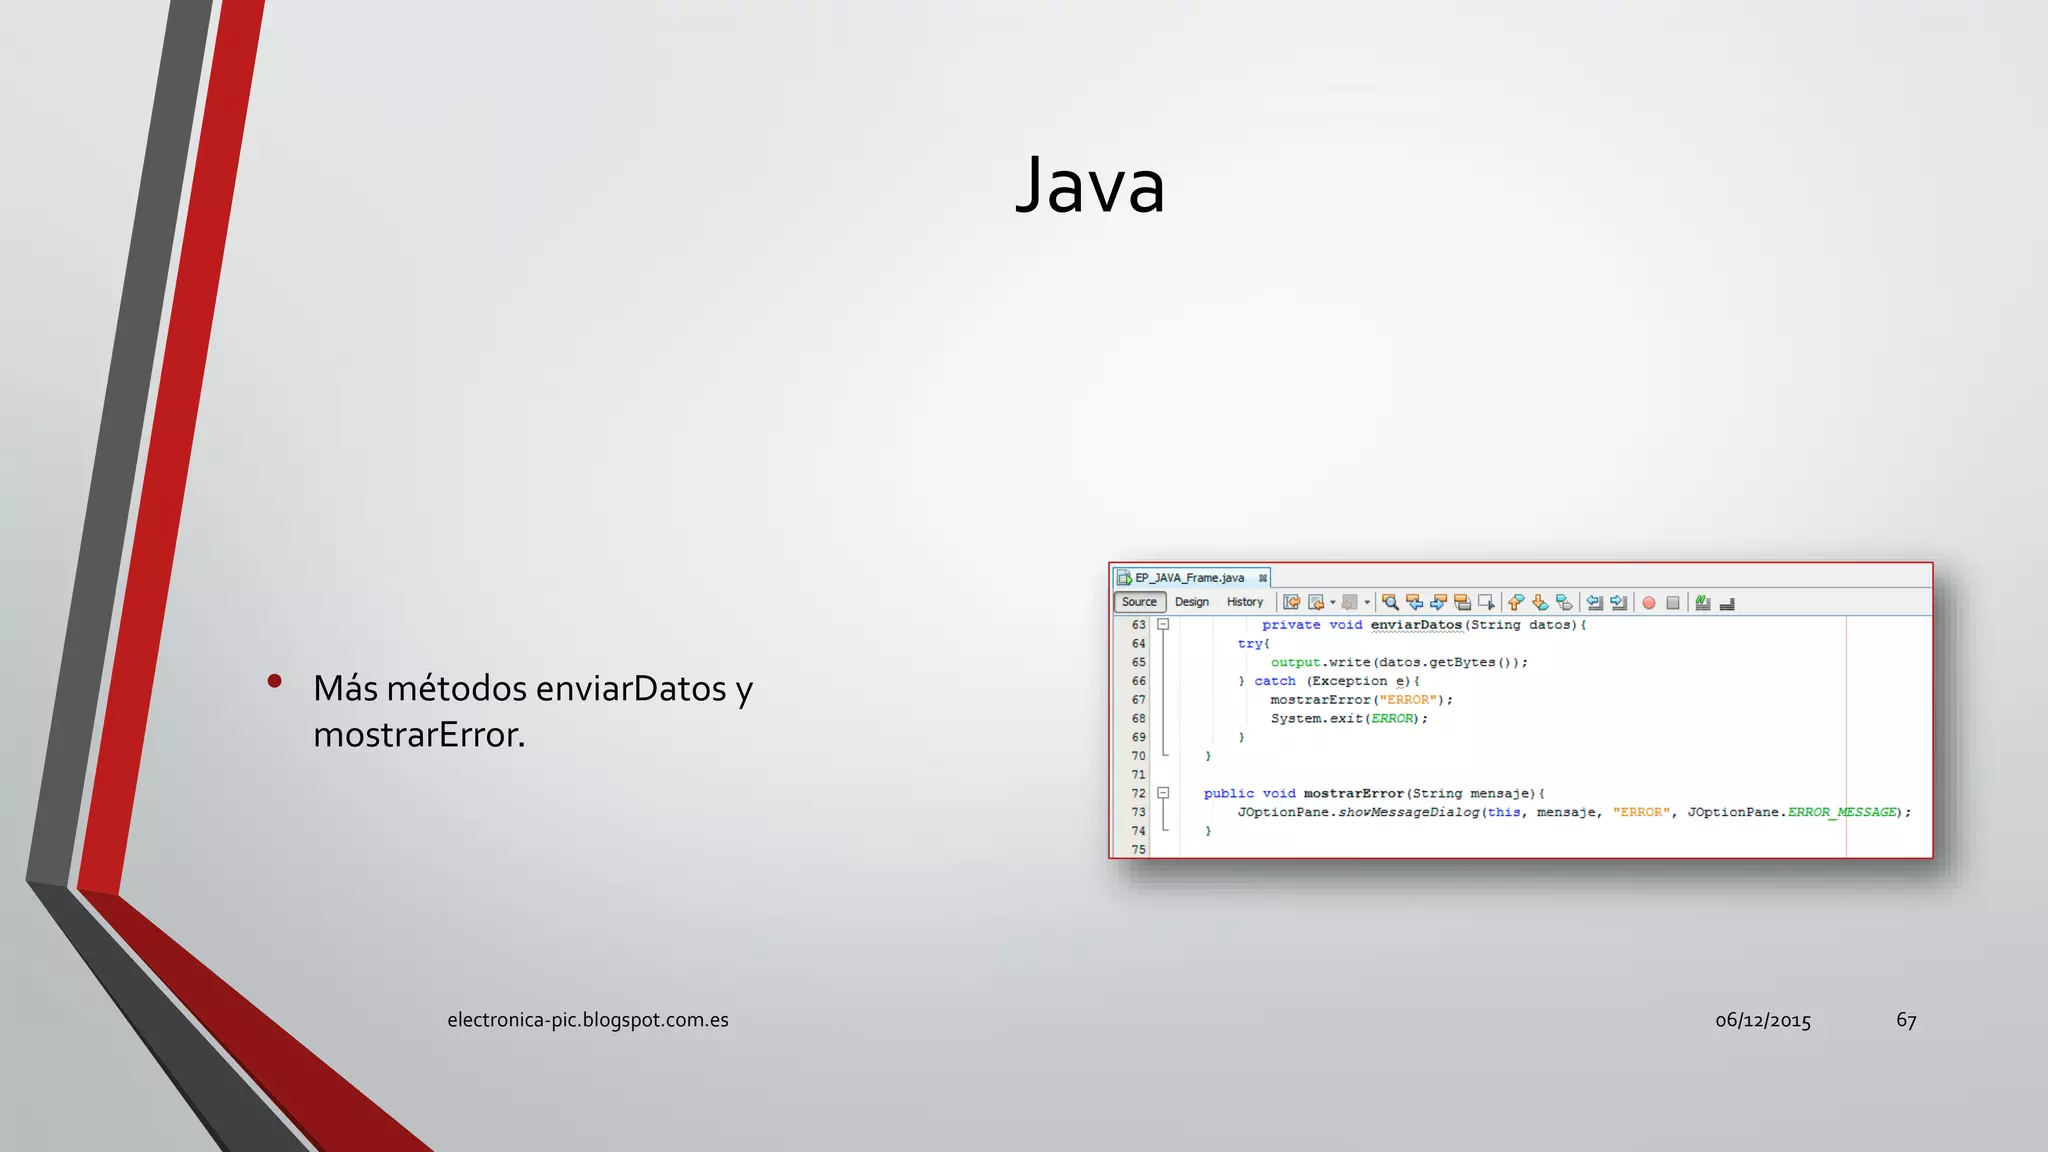Go to Previous Bookmark icon
The height and width of the screenshot is (1152, 2048).
[x=1516, y=602]
